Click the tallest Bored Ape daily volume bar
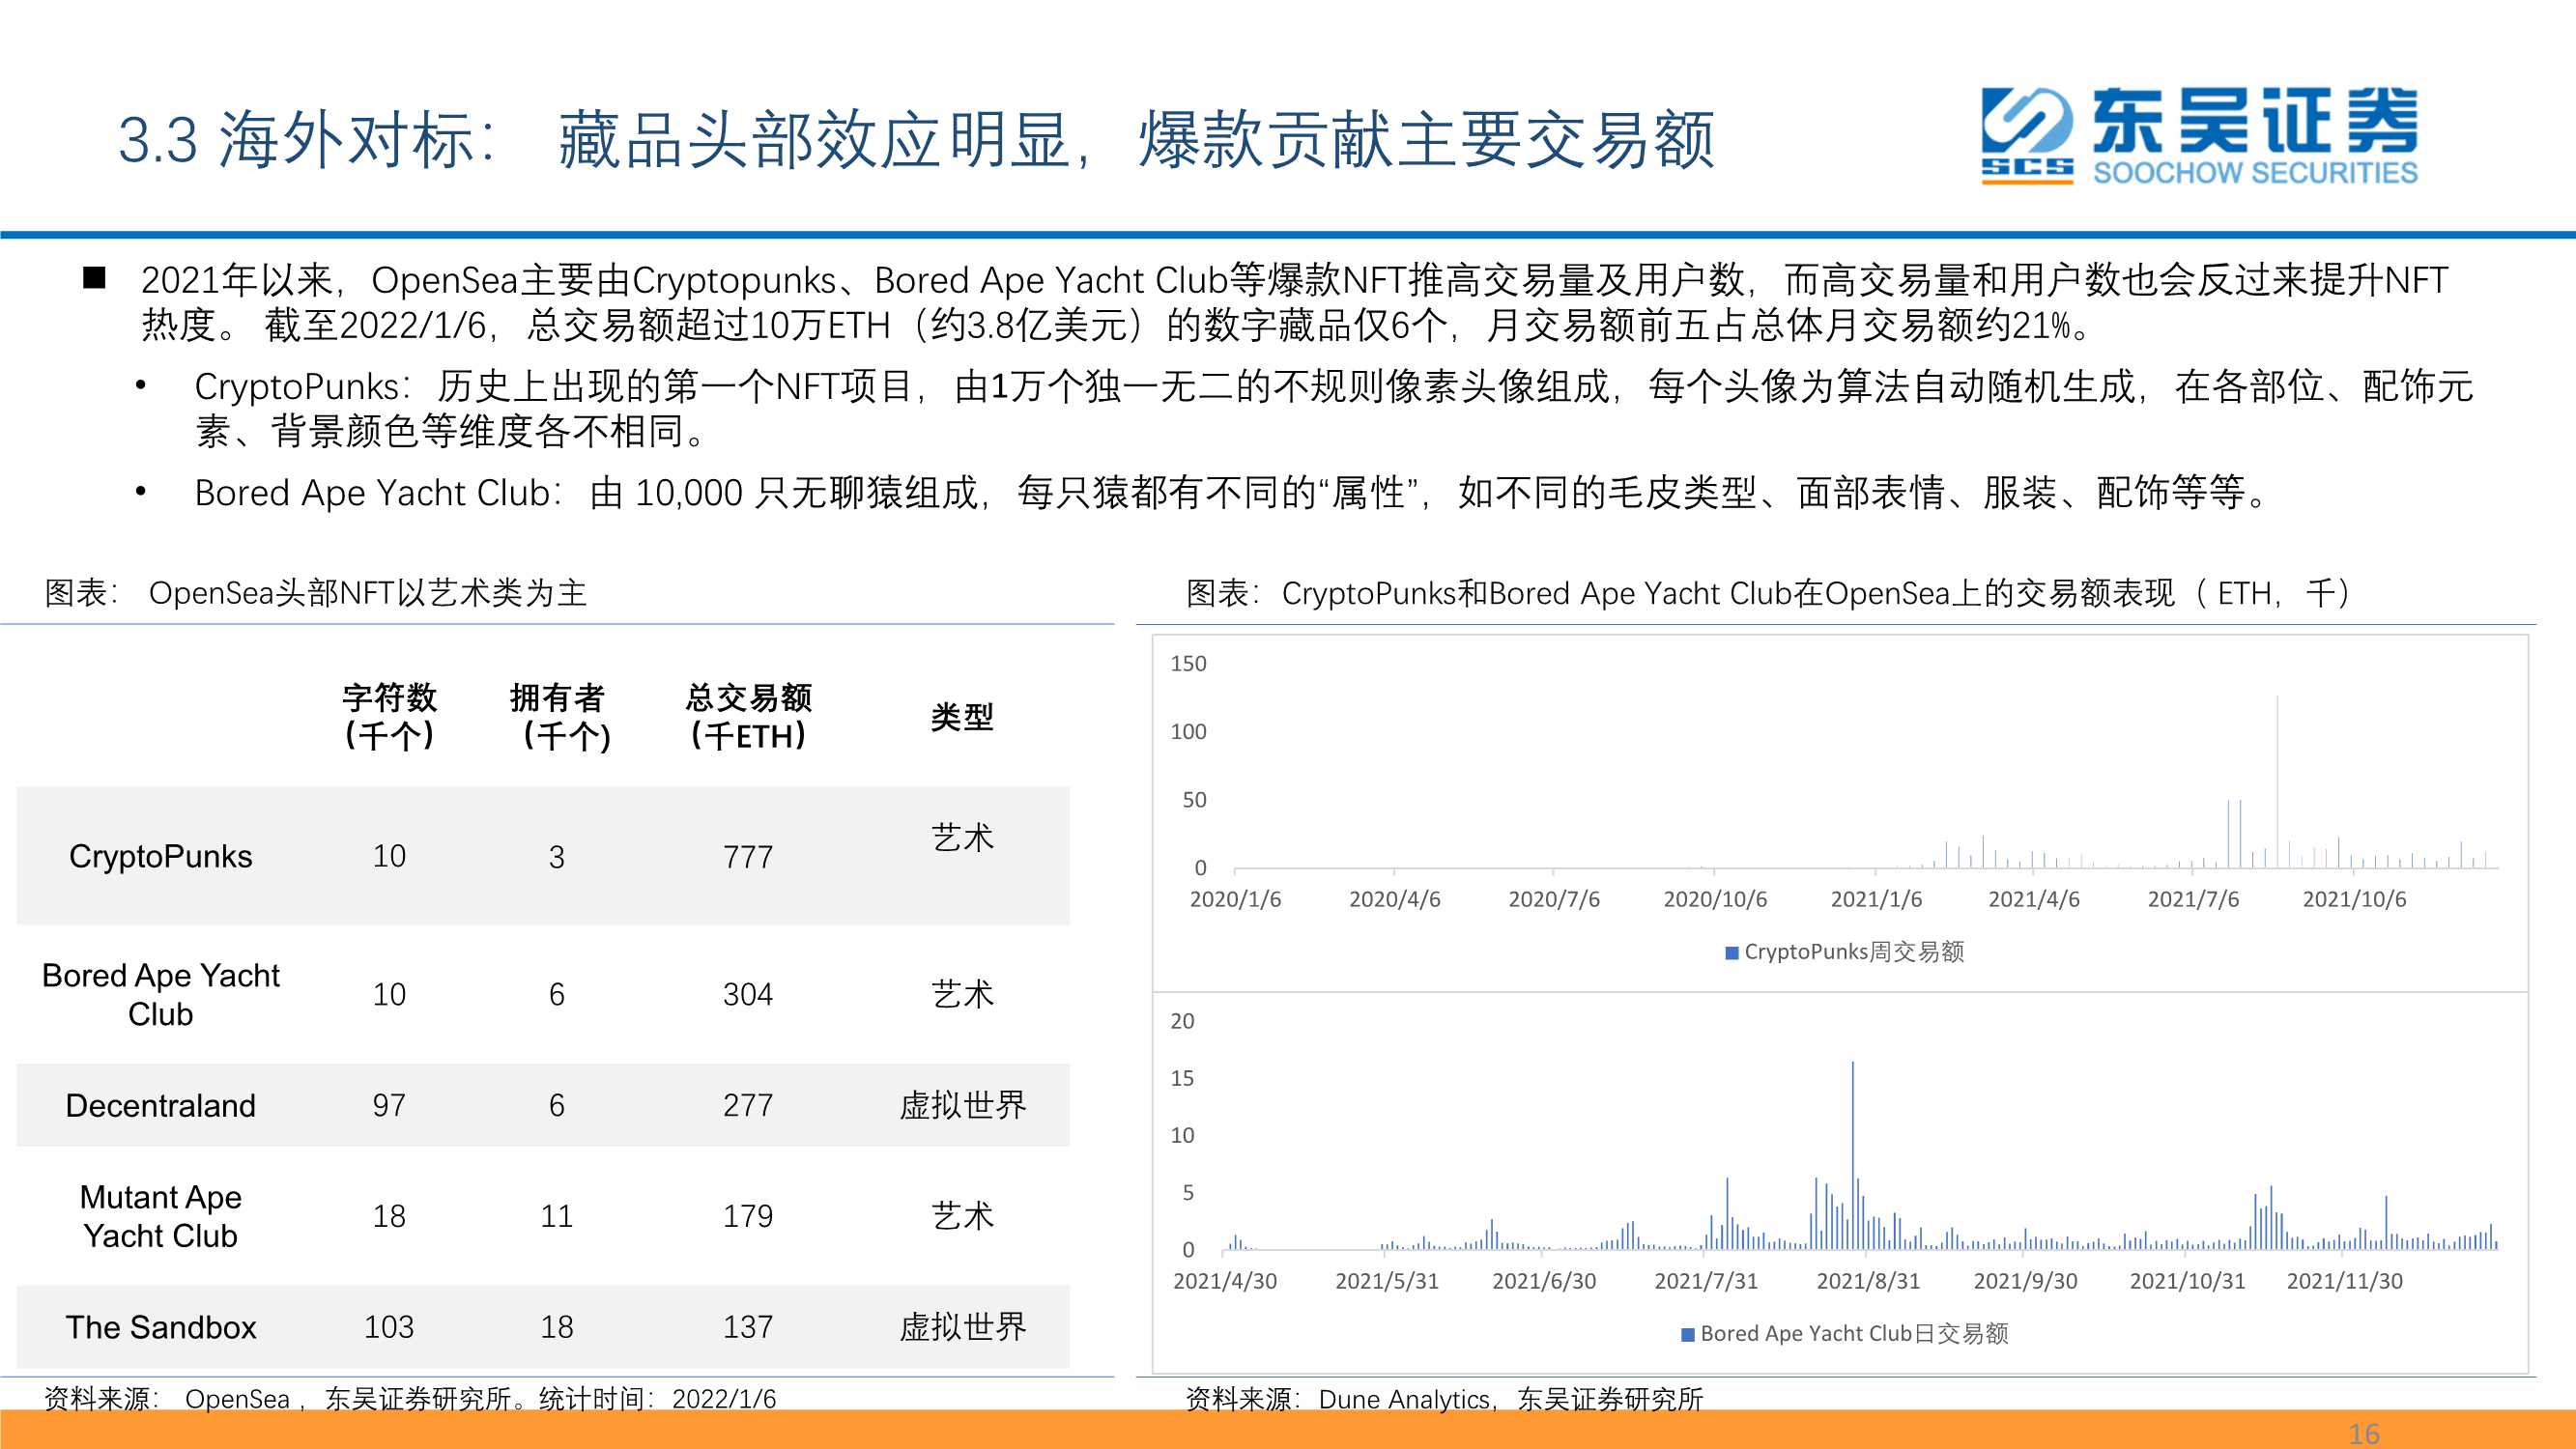Image resolution: width=2576 pixels, height=1449 pixels. tap(1853, 1156)
